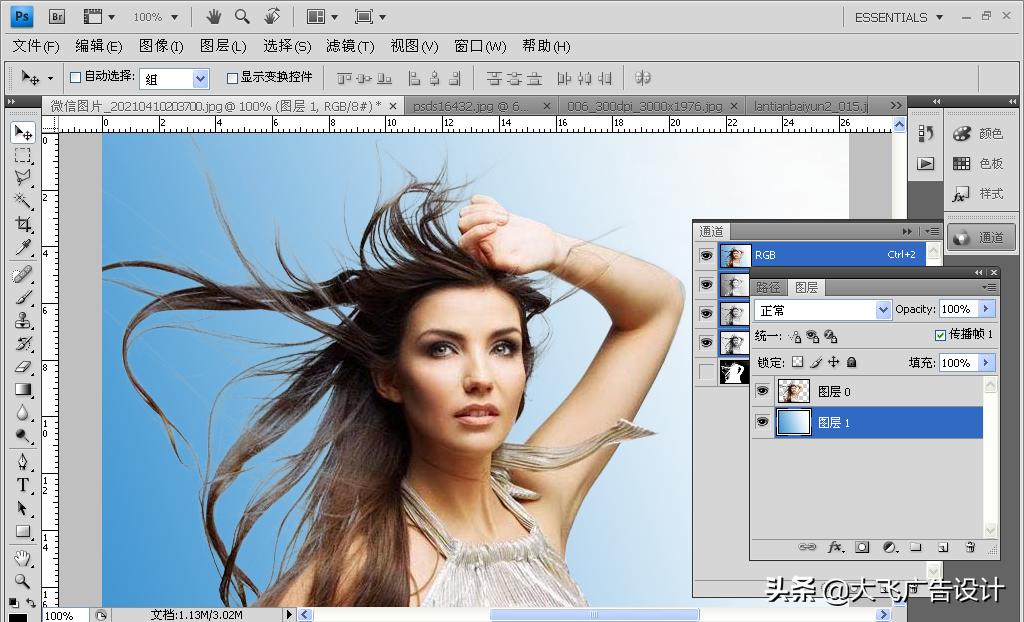The width and height of the screenshot is (1024, 622).
Task: Select the Magic Wand tool
Action: coord(23,201)
